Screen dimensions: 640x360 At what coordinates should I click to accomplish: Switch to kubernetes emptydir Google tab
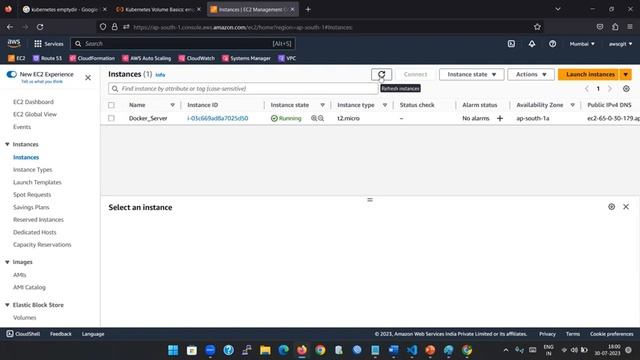pos(64,9)
